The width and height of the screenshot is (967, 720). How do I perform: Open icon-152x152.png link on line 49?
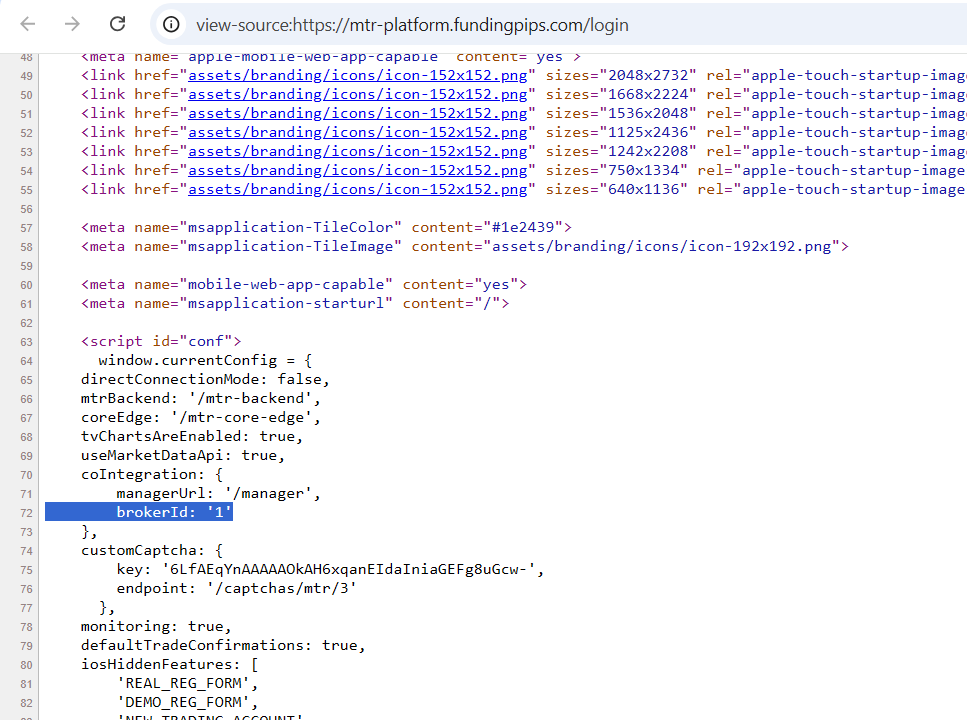[358, 75]
